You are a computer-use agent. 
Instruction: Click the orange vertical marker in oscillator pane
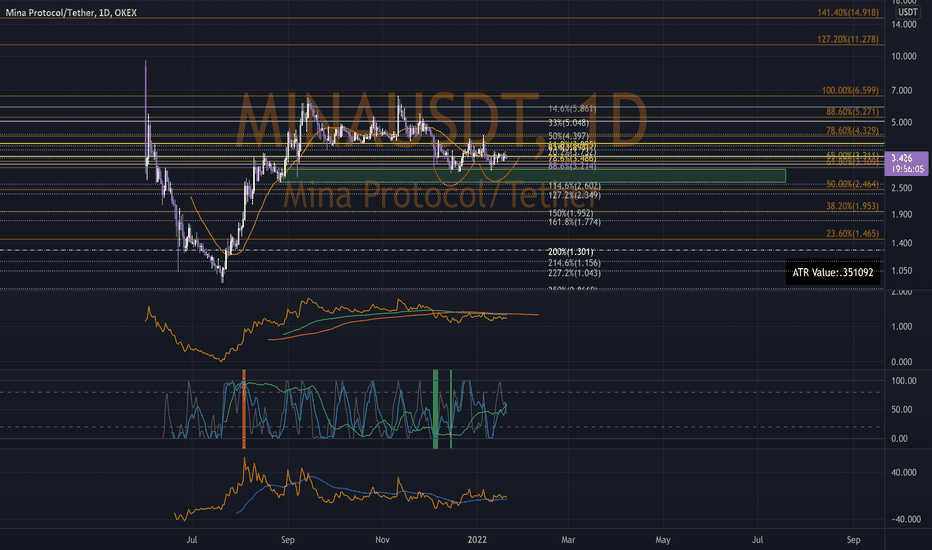click(244, 408)
